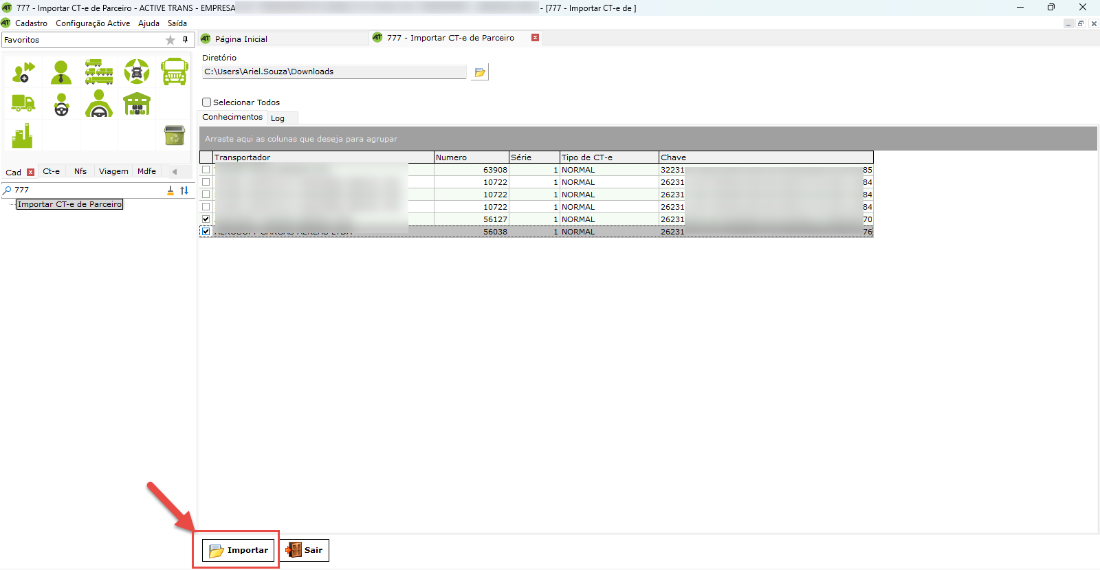Image resolution: width=1100 pixels, height=570 pixels.
Task: Sort by the Transportador column header
Action: pyautogui.click(x=323, y=157)
